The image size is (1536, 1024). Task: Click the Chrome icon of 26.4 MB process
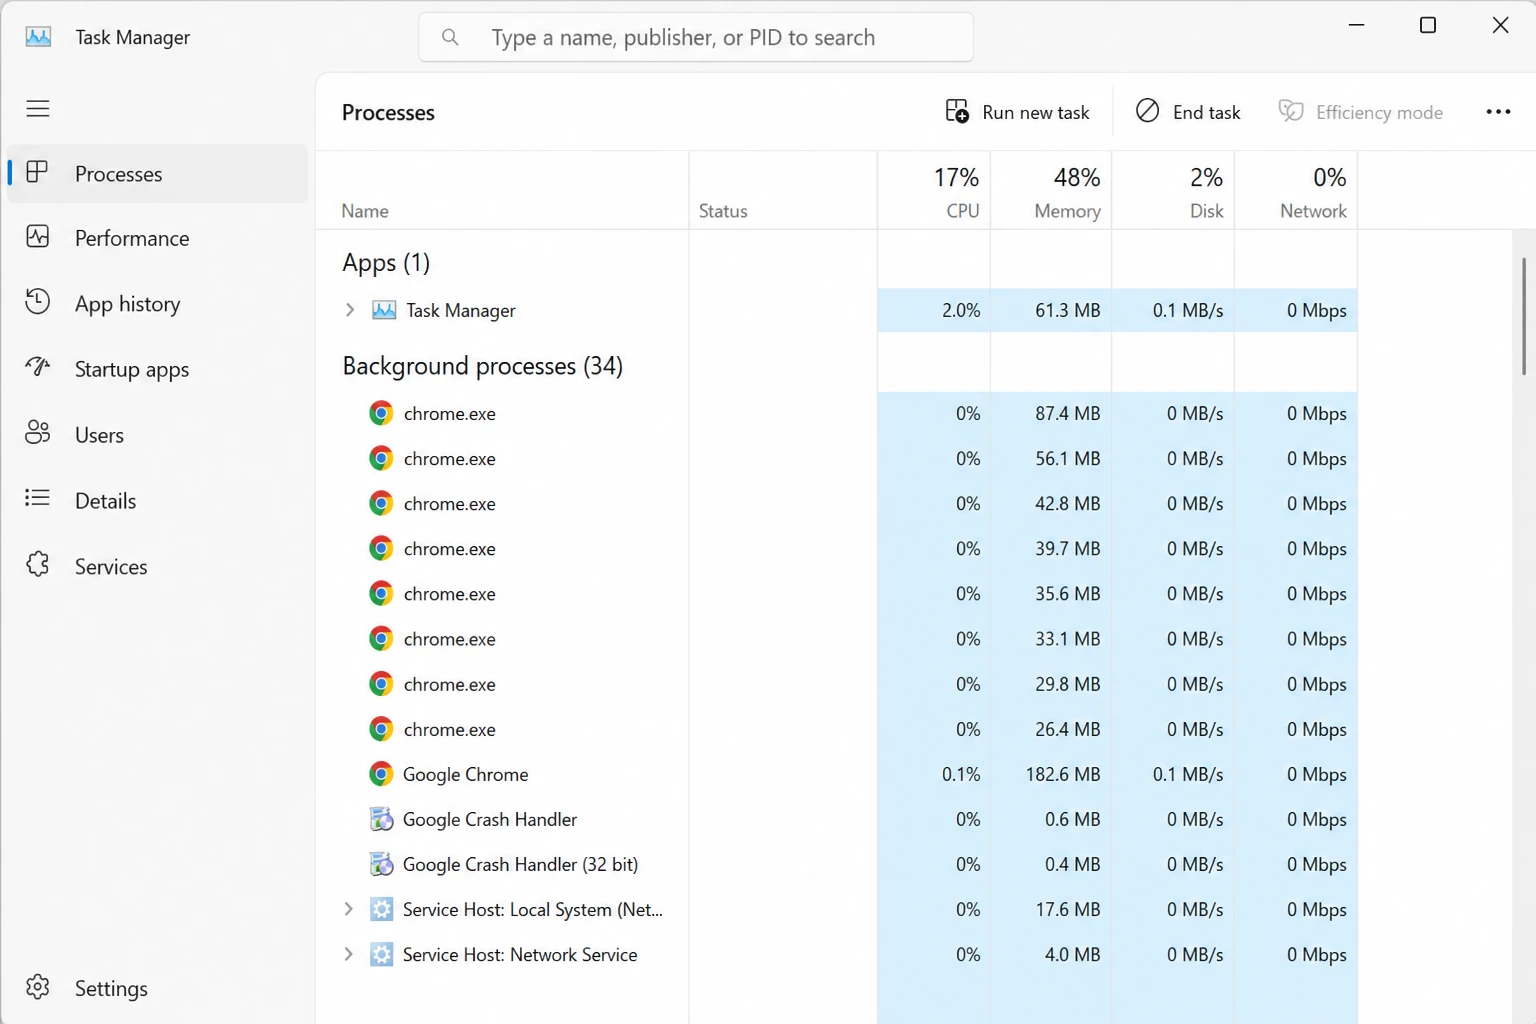click(381, 729)
